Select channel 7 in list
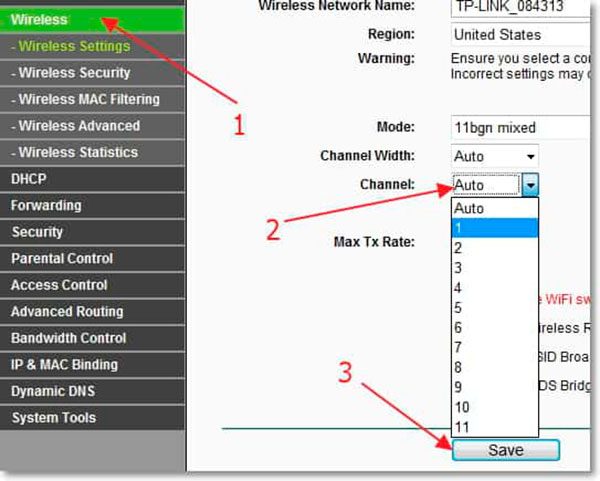 [x=495, y=347]
